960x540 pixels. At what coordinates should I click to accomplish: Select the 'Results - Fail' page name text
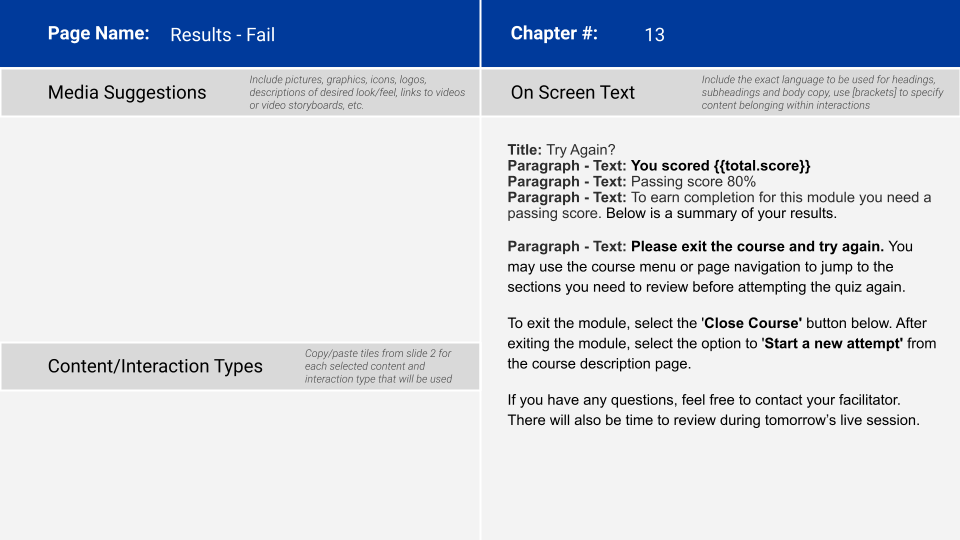[222, 35]
